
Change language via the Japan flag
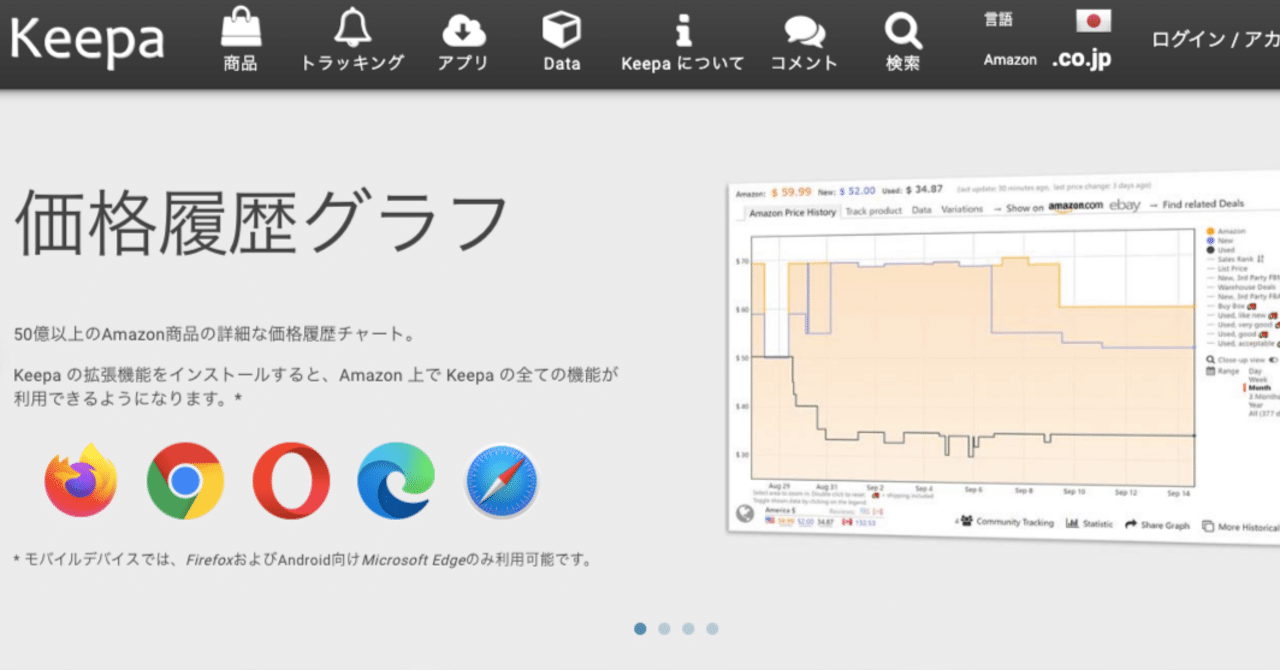1094,20
